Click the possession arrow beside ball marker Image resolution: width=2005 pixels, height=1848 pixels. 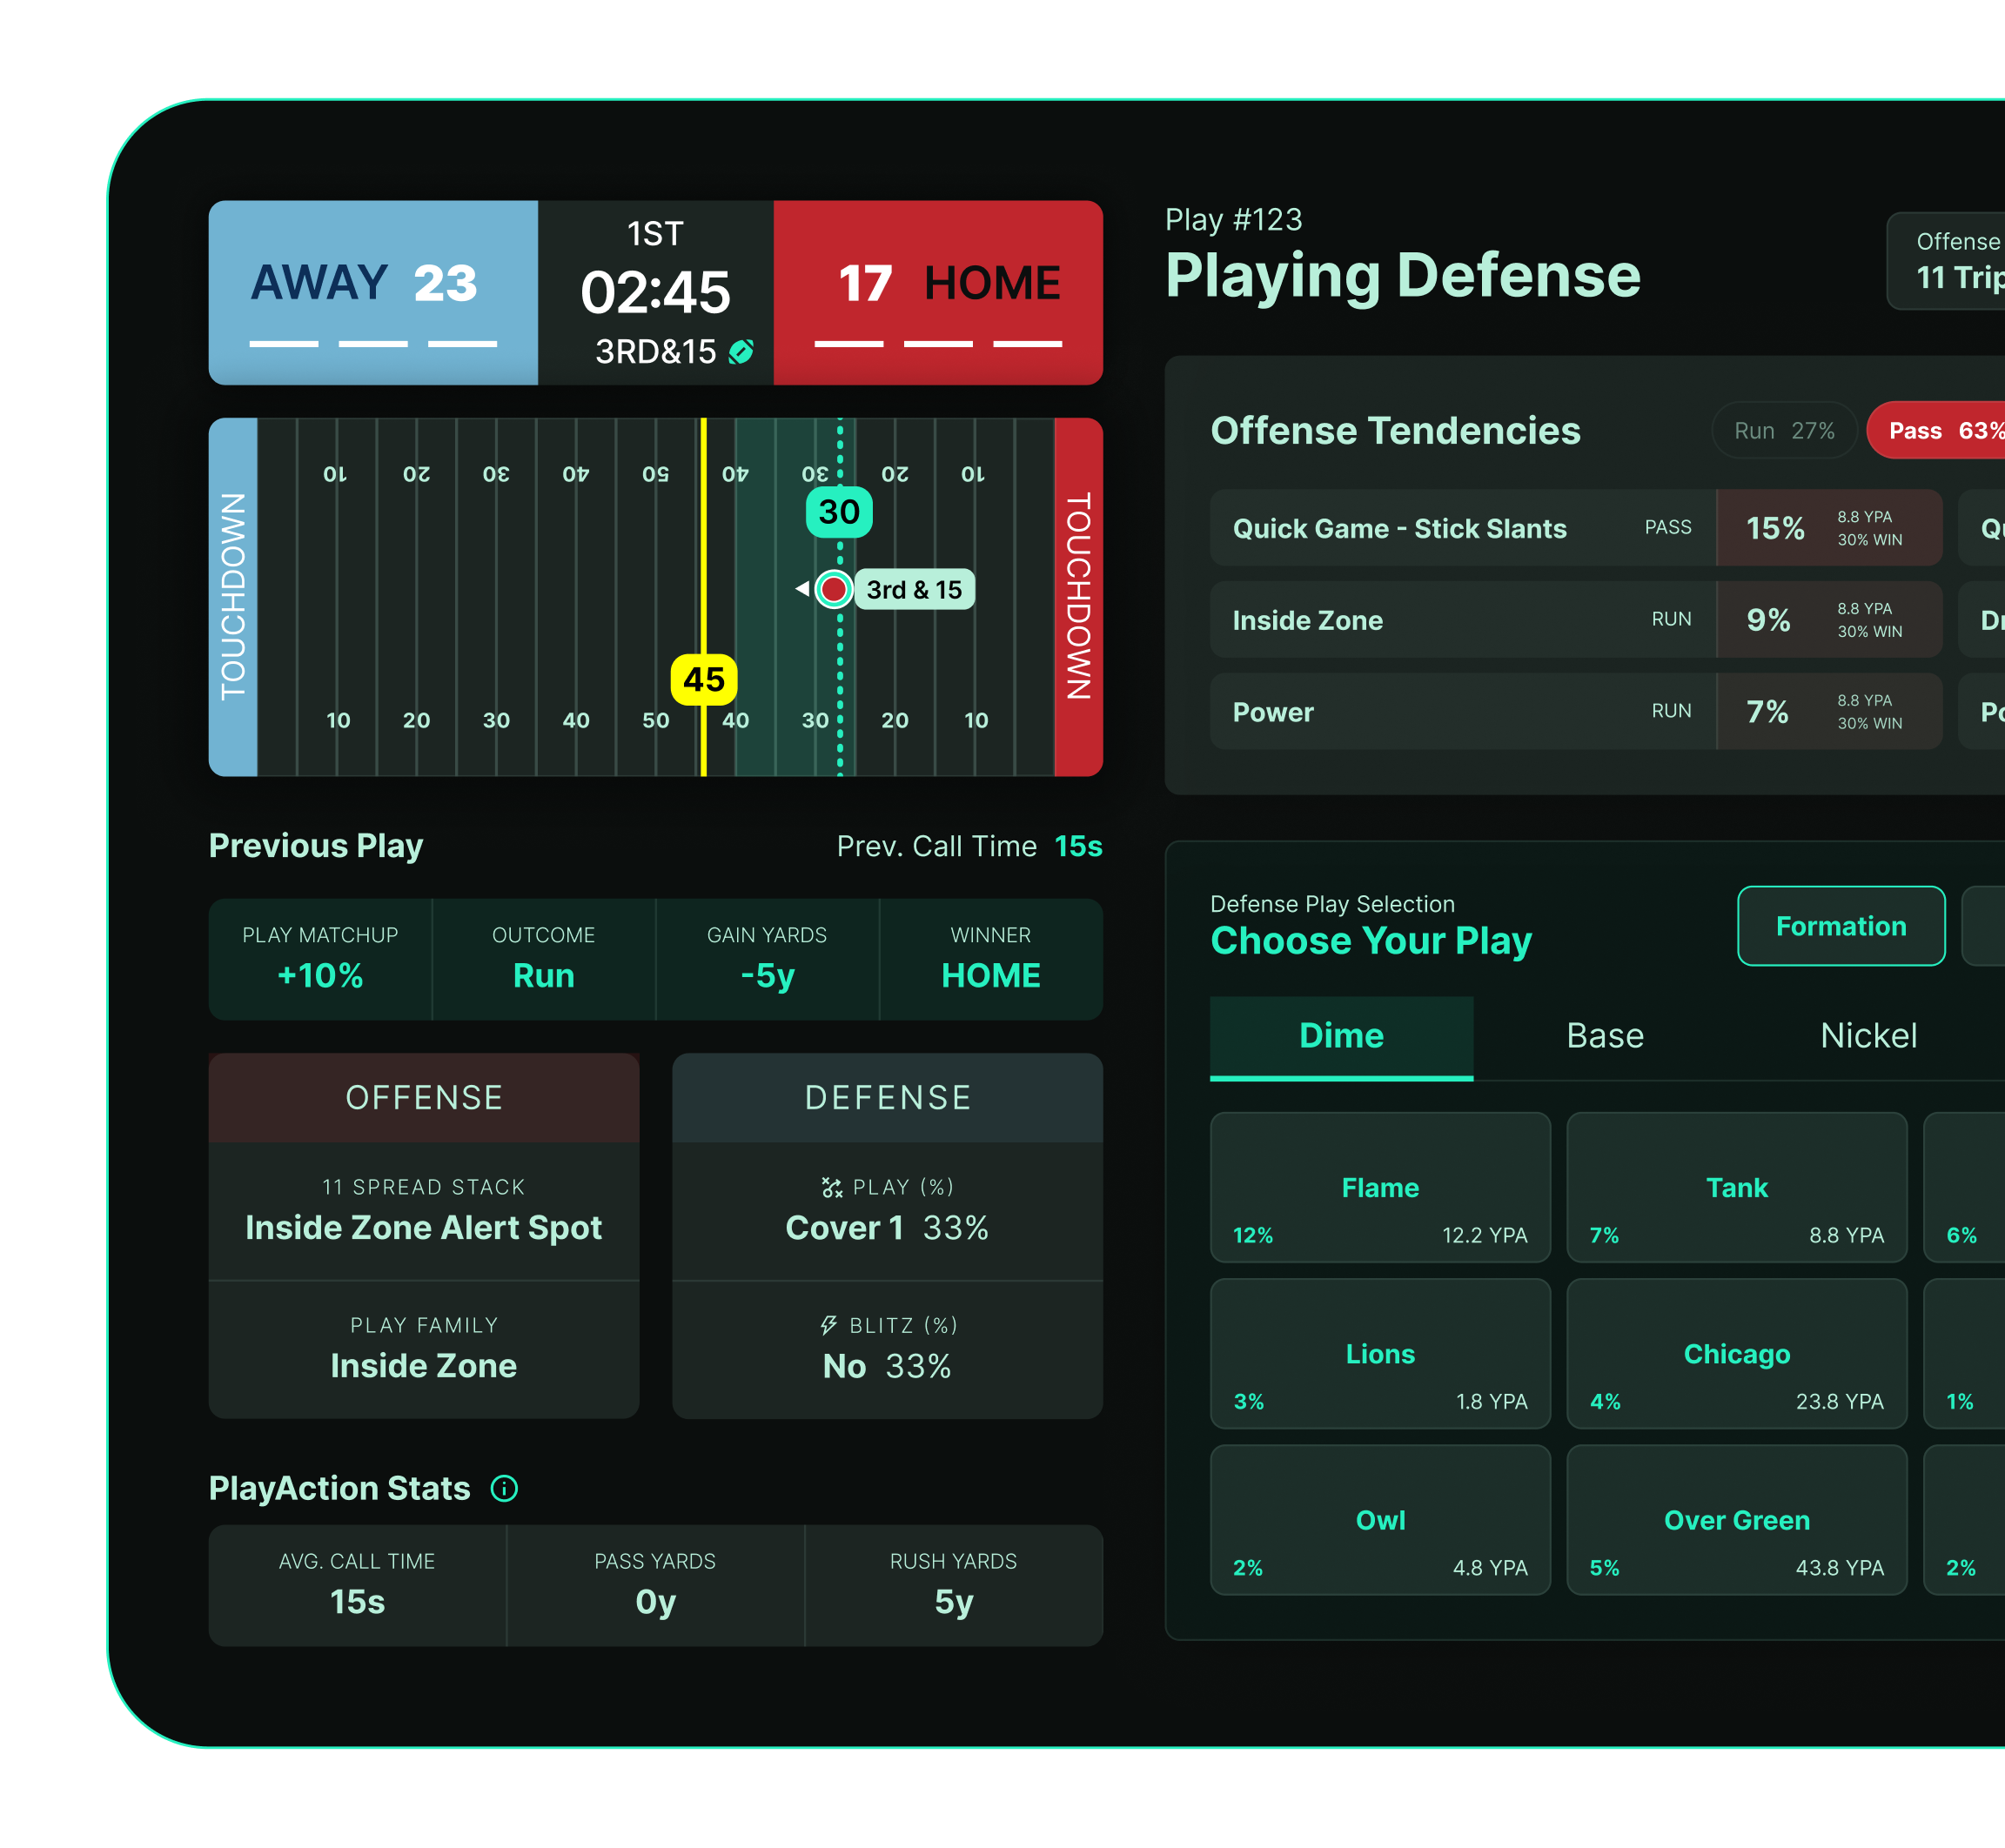(x=802, y=588)
